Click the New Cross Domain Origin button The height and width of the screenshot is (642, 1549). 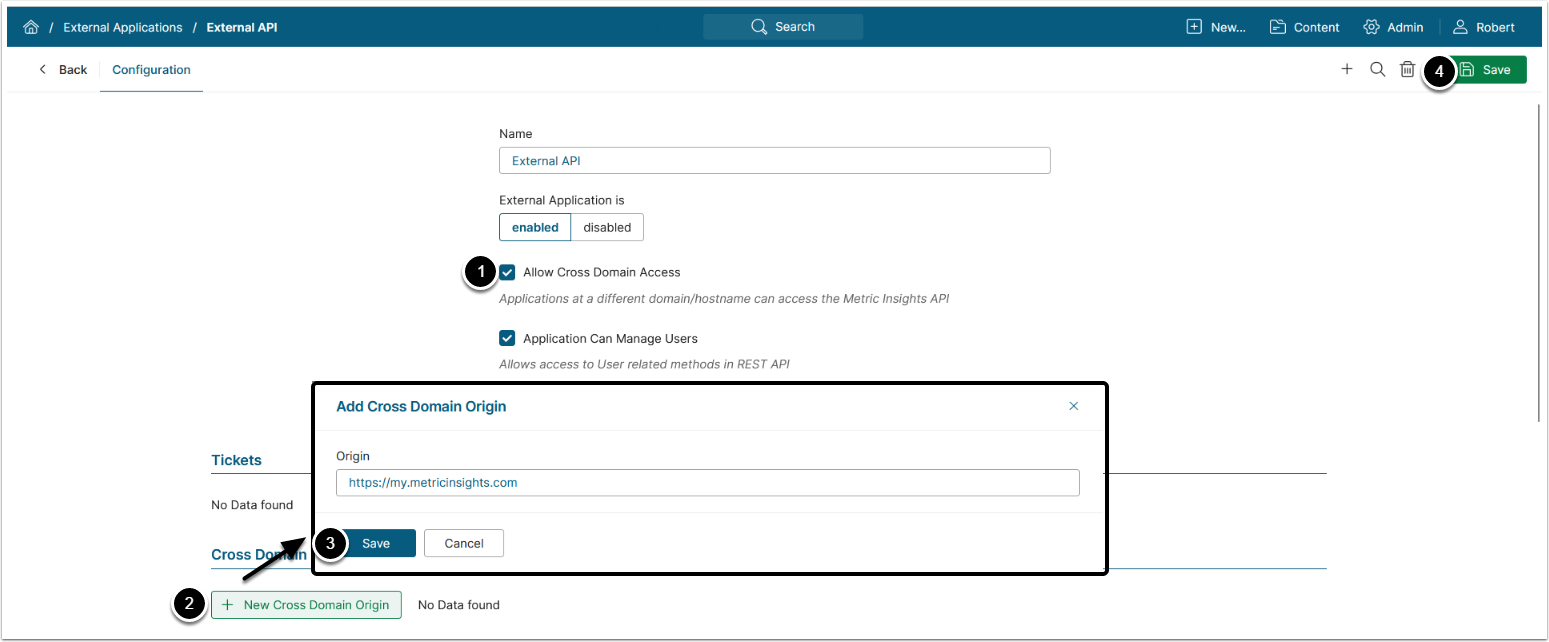(x=306, y=605)
